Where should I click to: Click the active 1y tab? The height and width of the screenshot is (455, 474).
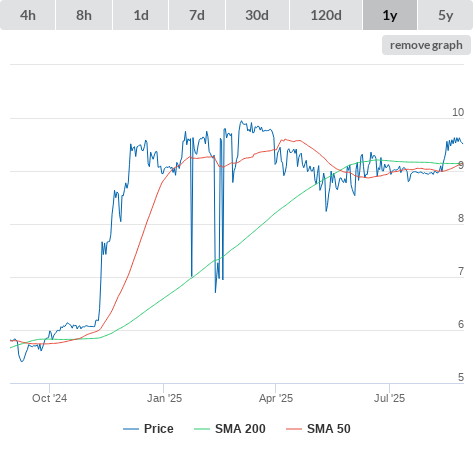[390, 15]
